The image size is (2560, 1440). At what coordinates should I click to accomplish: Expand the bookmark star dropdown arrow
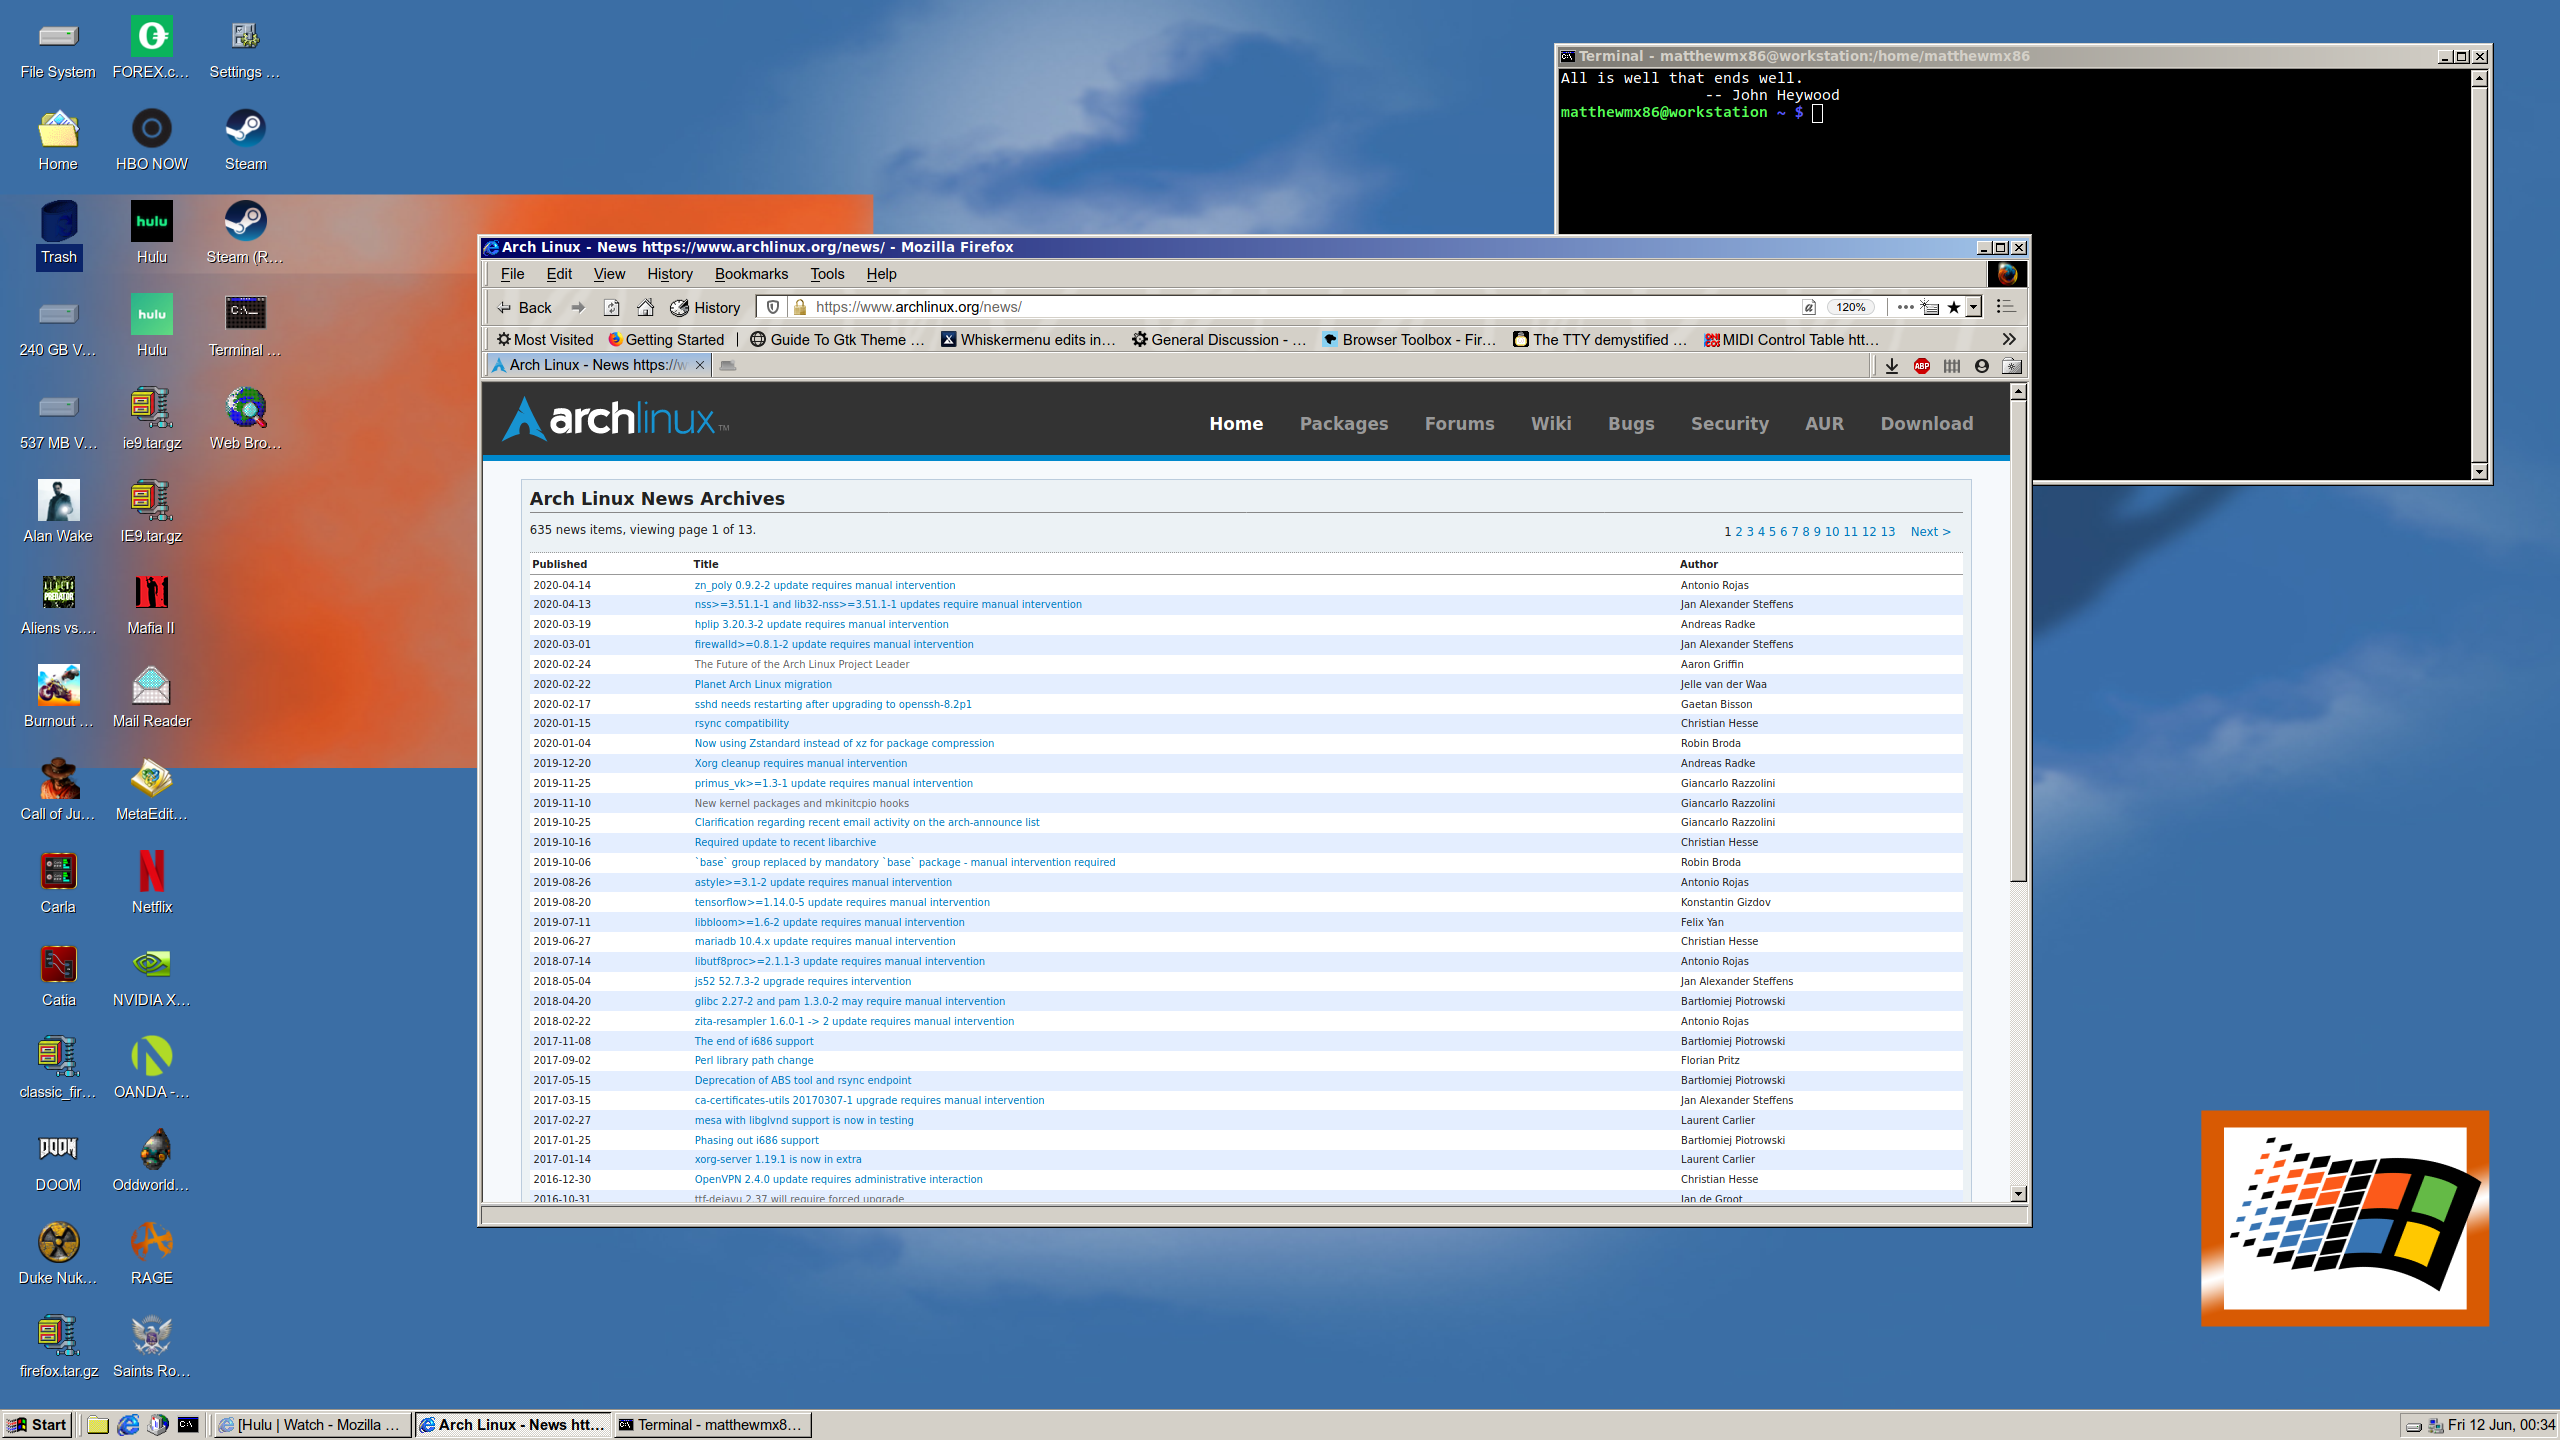pos(1974,307)
